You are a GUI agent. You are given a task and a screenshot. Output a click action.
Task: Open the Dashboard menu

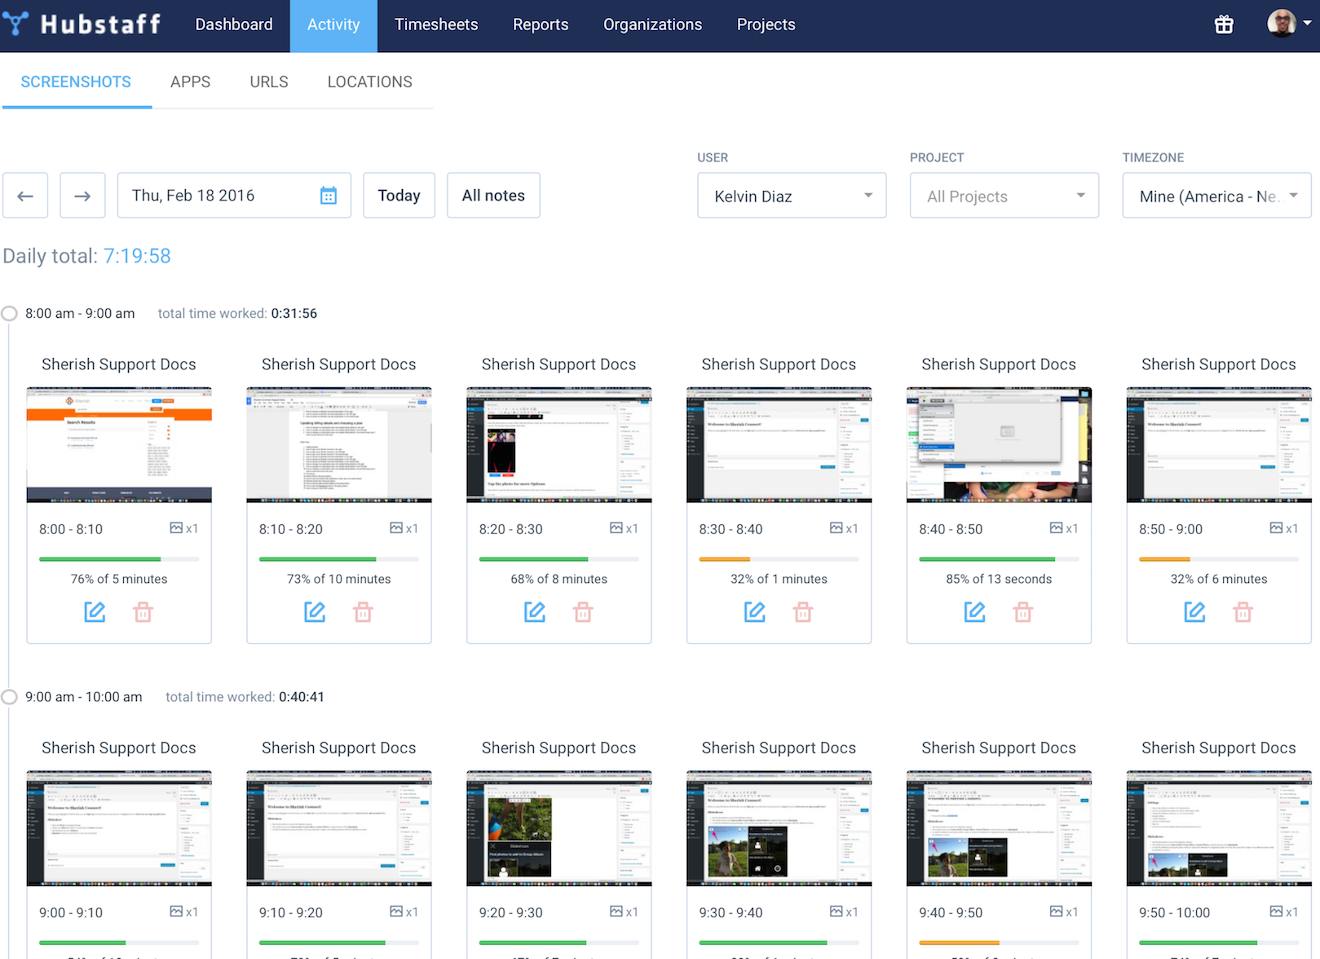tap(234, 25)
